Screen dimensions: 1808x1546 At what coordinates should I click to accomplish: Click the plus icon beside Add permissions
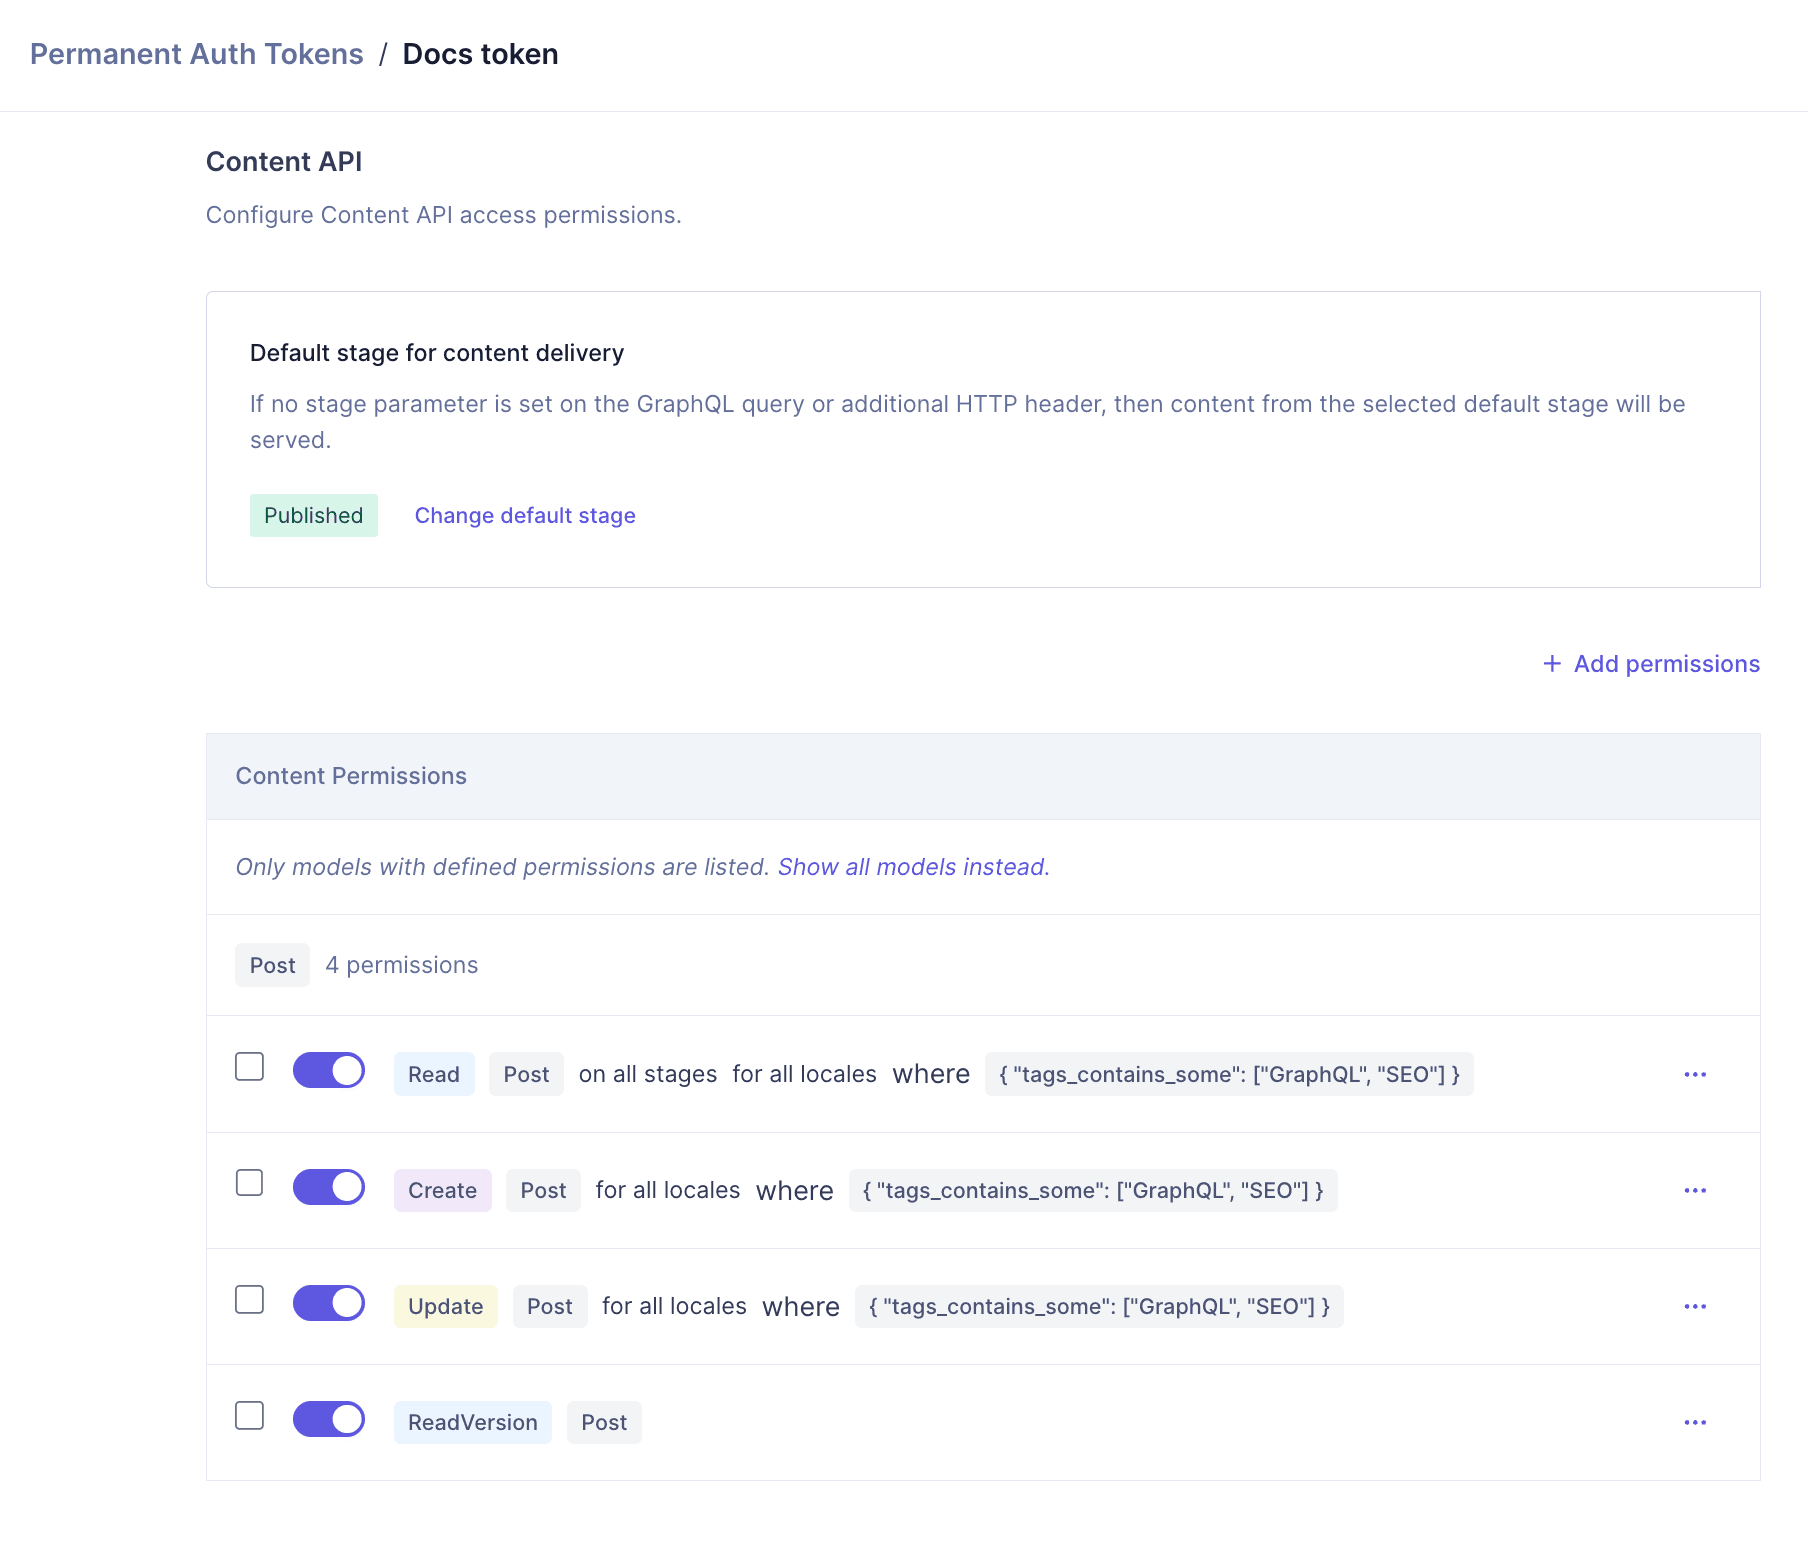(1552, 664)
